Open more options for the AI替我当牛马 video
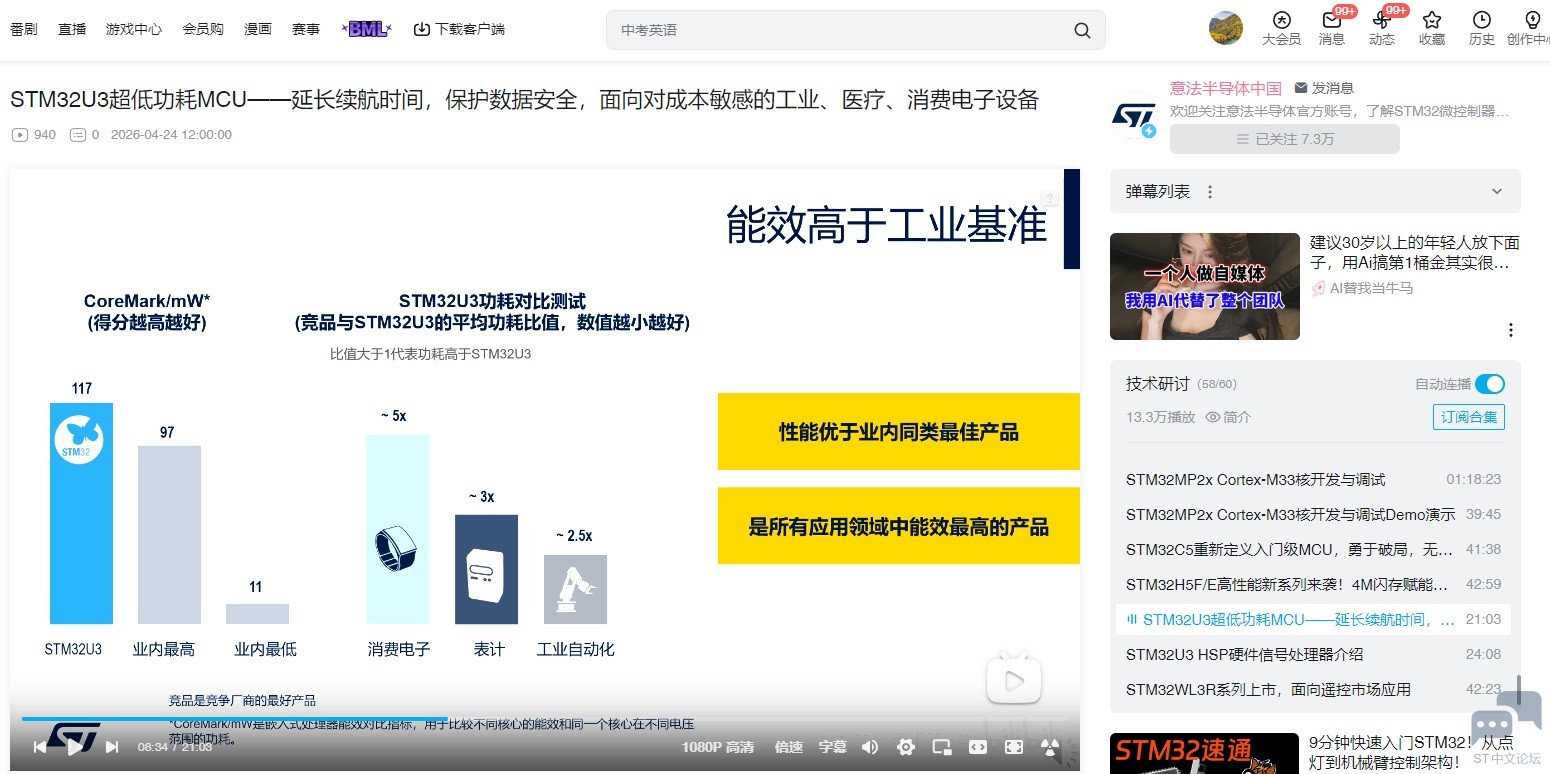The height and width of the screenshot is (774, 1550). coord(1511,330)
